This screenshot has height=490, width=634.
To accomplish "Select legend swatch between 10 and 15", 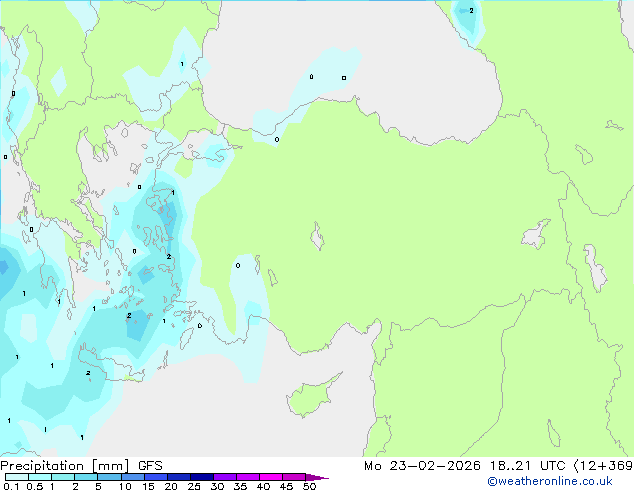I will pos(133,477).
